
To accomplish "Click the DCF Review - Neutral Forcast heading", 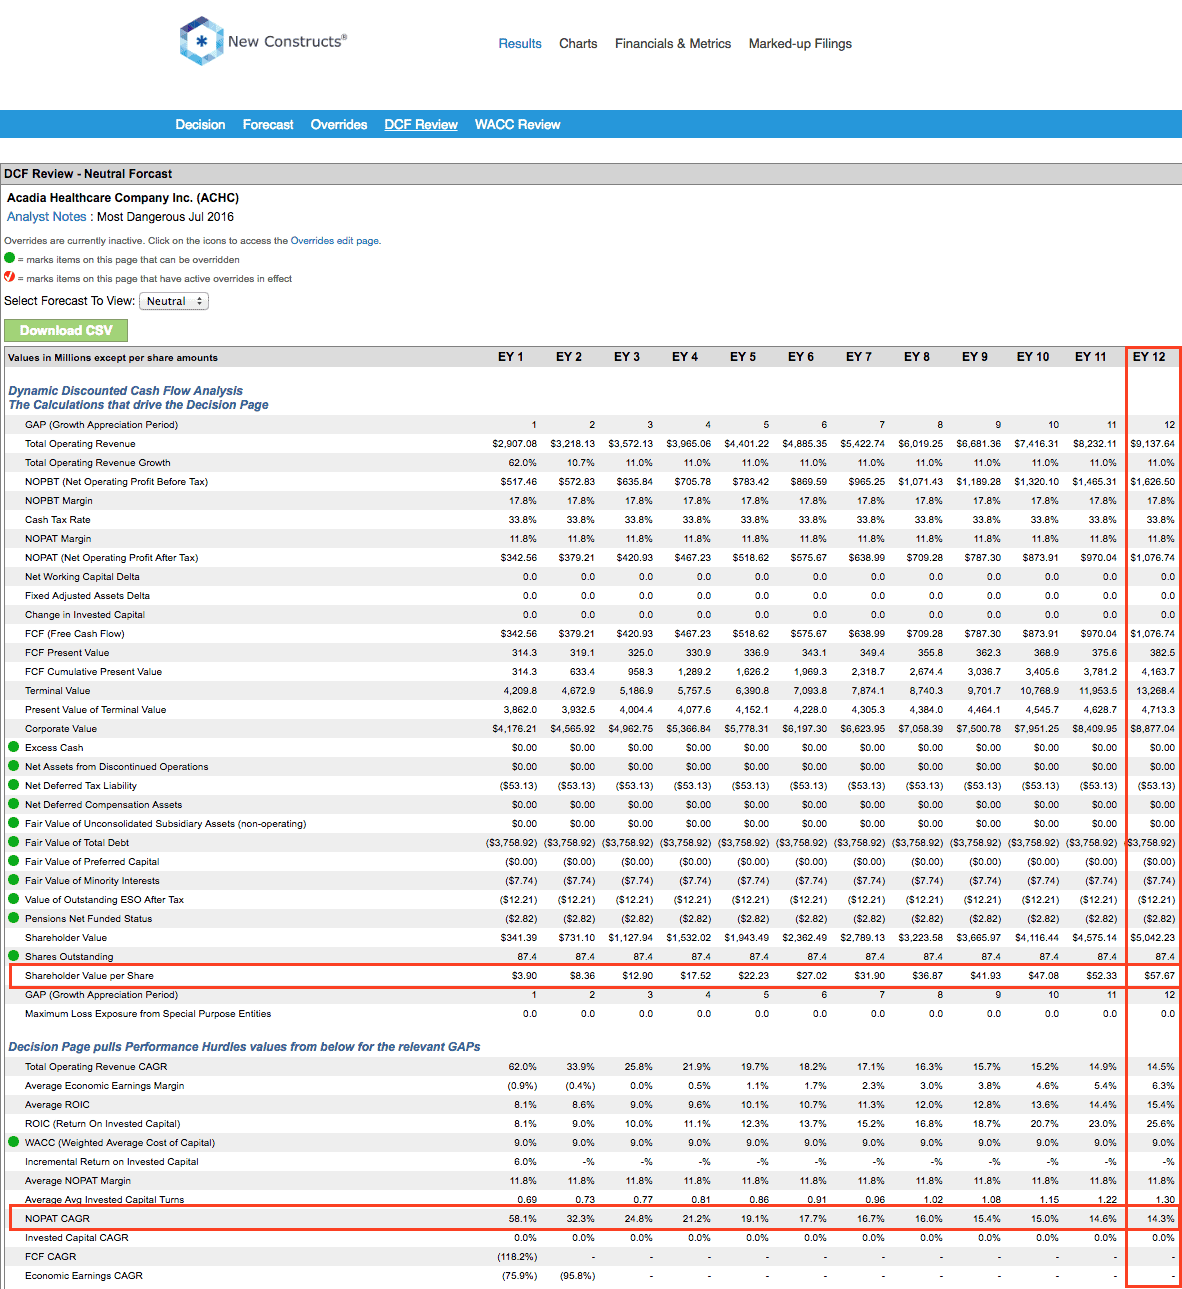I will pyautogui.click(x=88, y=174).
